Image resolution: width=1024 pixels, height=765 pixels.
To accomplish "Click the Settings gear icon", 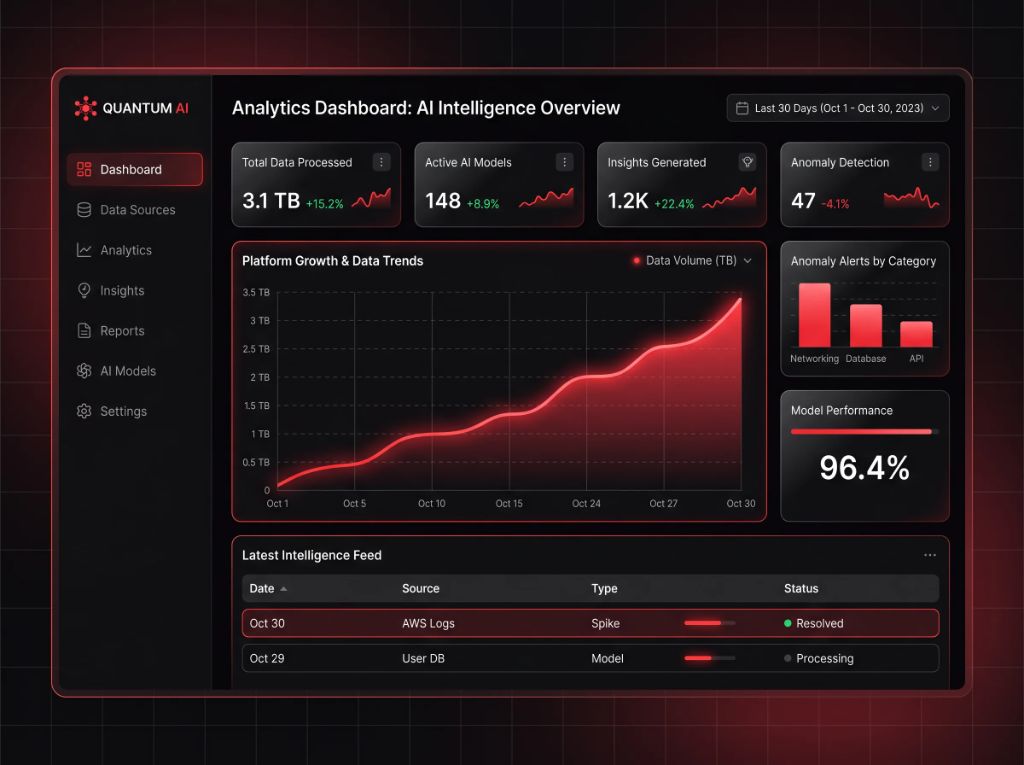I will click(x=84, y=411).
